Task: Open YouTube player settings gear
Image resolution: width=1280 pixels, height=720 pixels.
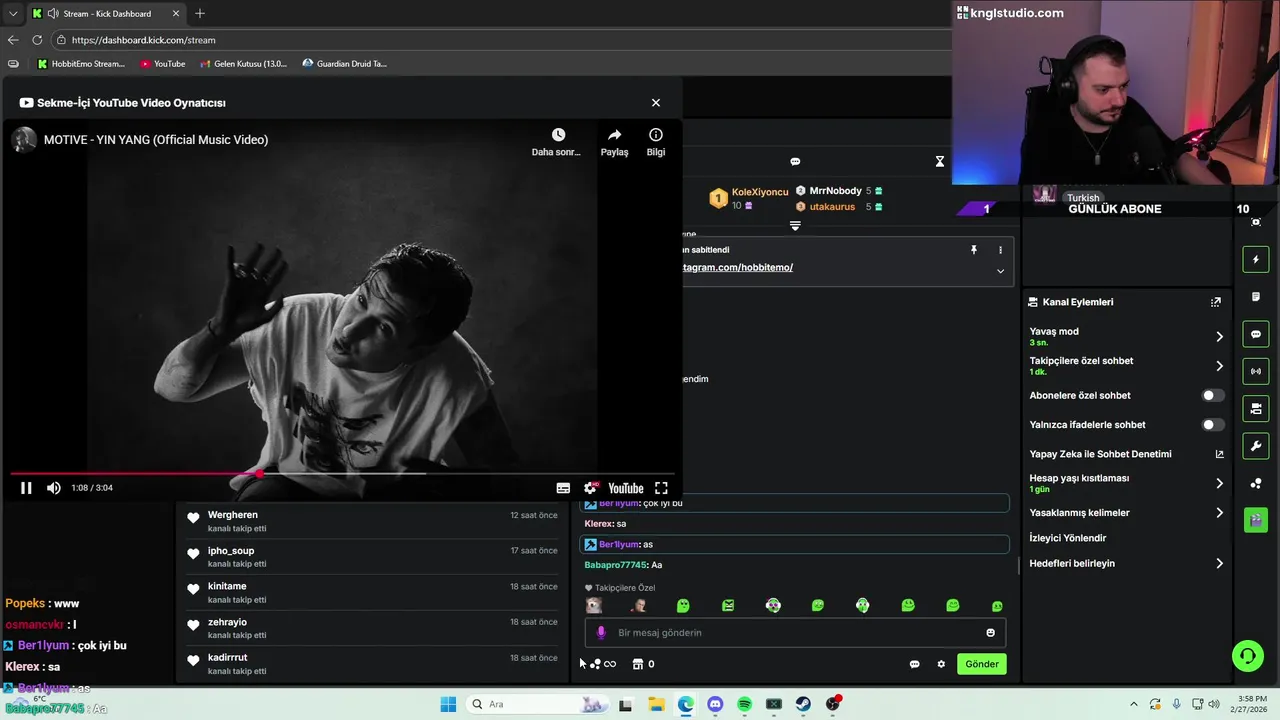Action: click(x=590, y=488)
